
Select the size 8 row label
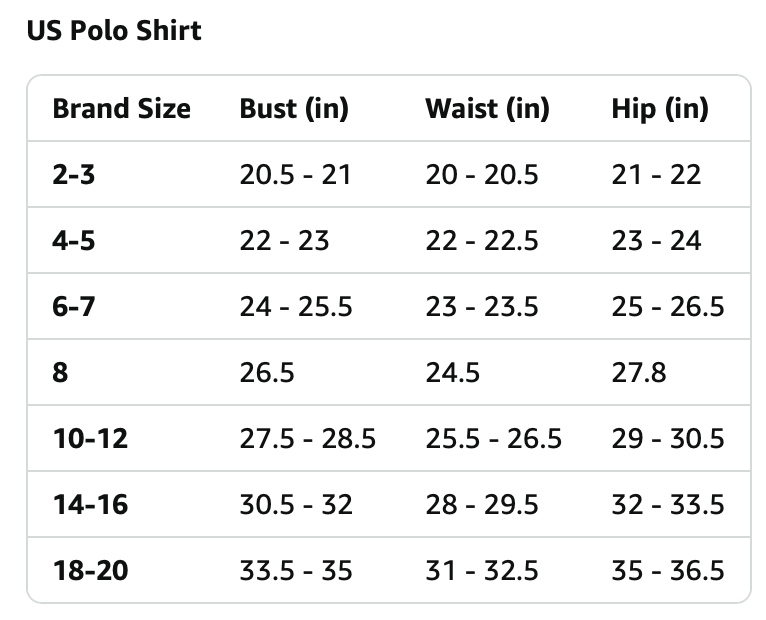pyautogui.click(x=61, y=372)
